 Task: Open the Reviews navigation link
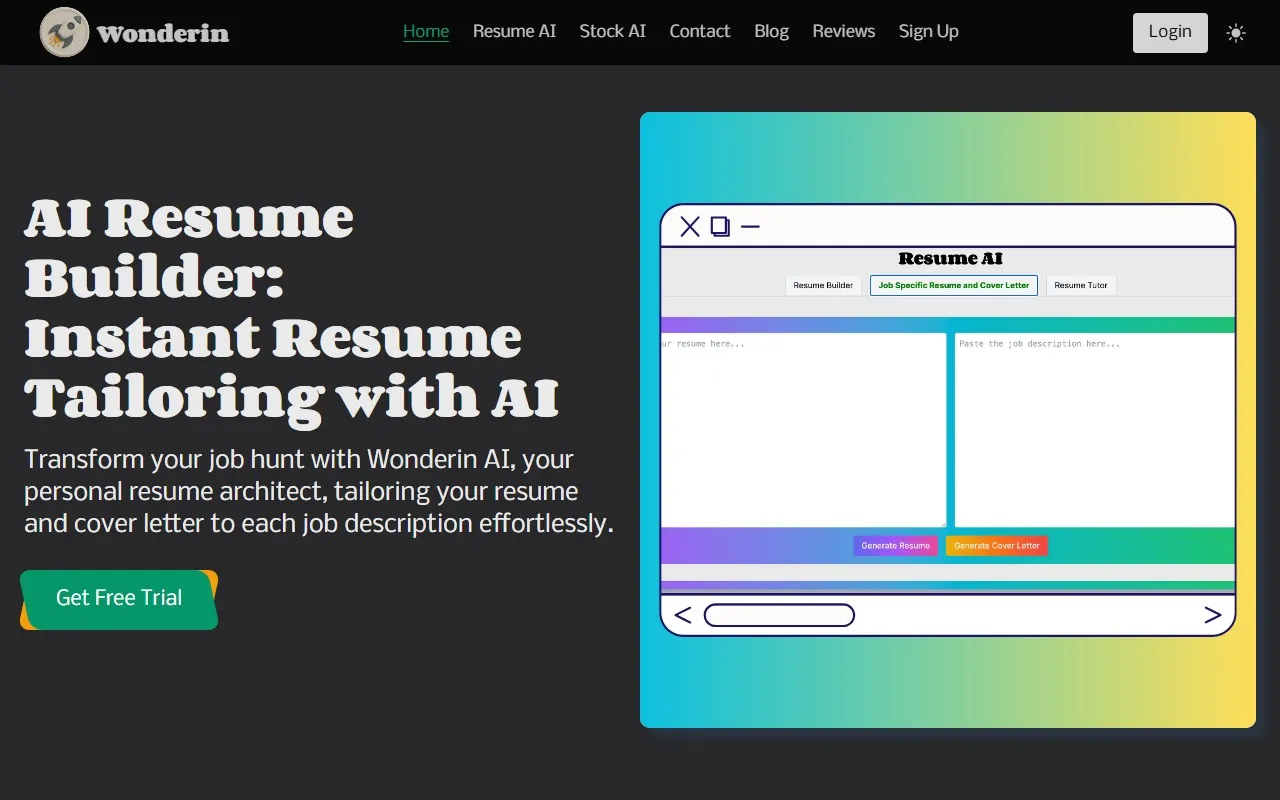843,31
